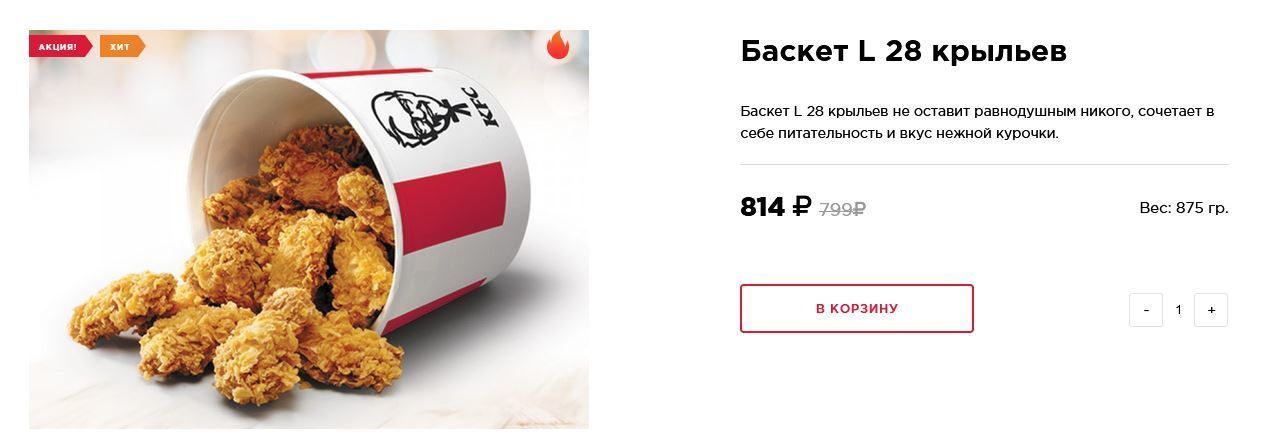The height and width of the screenshot is (447, 1271).
Task: Click the product description text paragraph
Action: 977,122
